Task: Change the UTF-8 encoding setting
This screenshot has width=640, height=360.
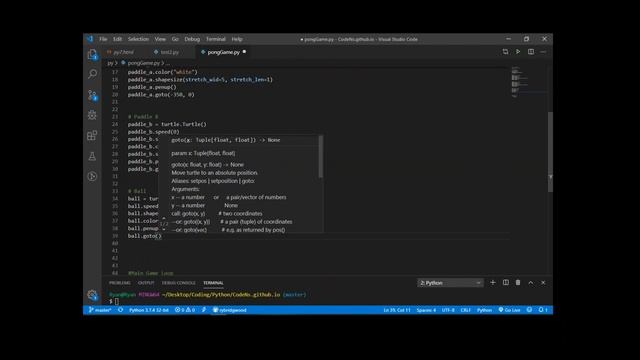Action: click(x=448, y=310)
